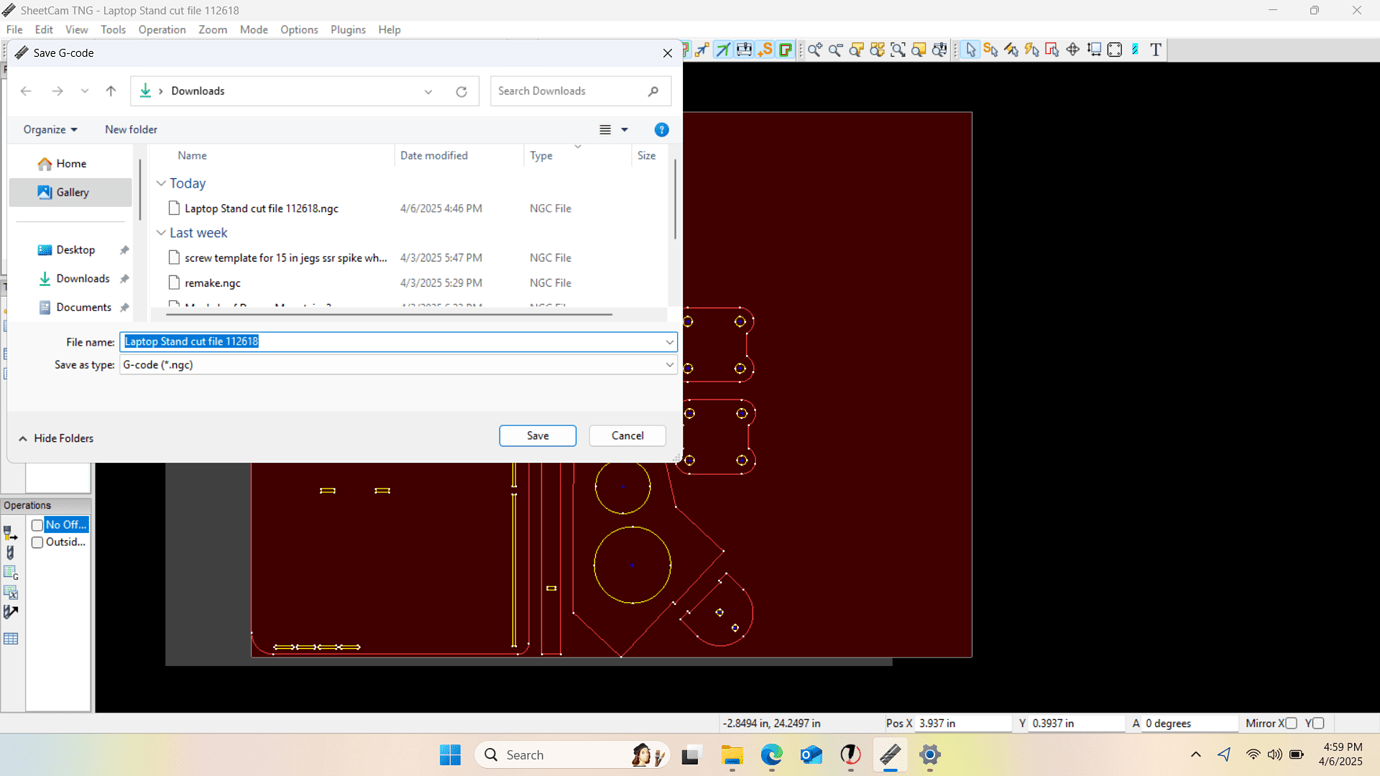The image size is (1380, 776).
Task: Open the blue help icon in dialog
Action: pos(661,130)
